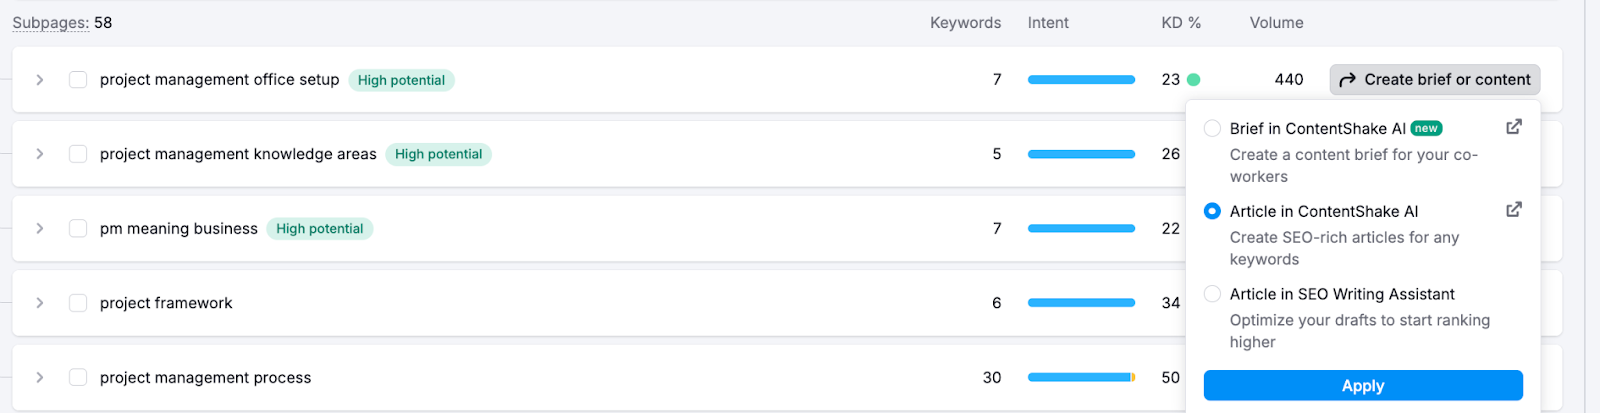Click the arrow icon in Create brief or content
The height and width of the screenshot is (413, 1600).
point(1347,80)
